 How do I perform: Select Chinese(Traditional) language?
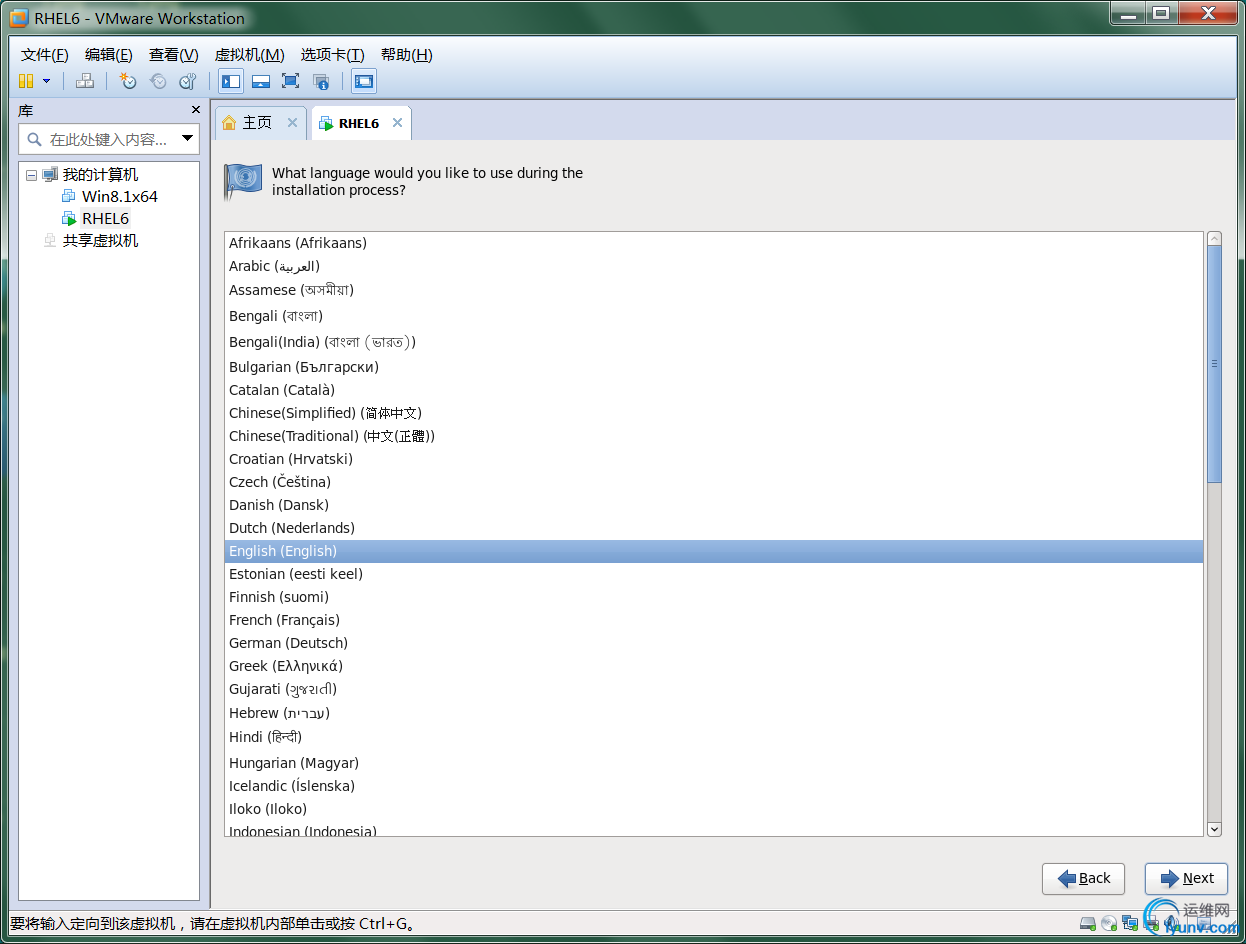714,436
